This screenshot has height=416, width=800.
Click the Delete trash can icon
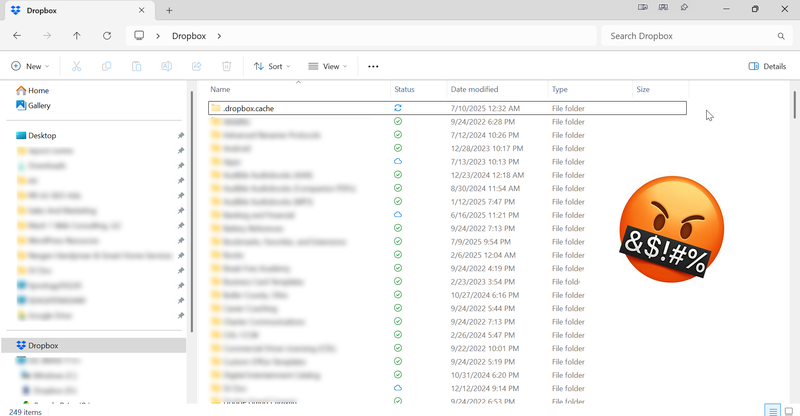point(226,66)
